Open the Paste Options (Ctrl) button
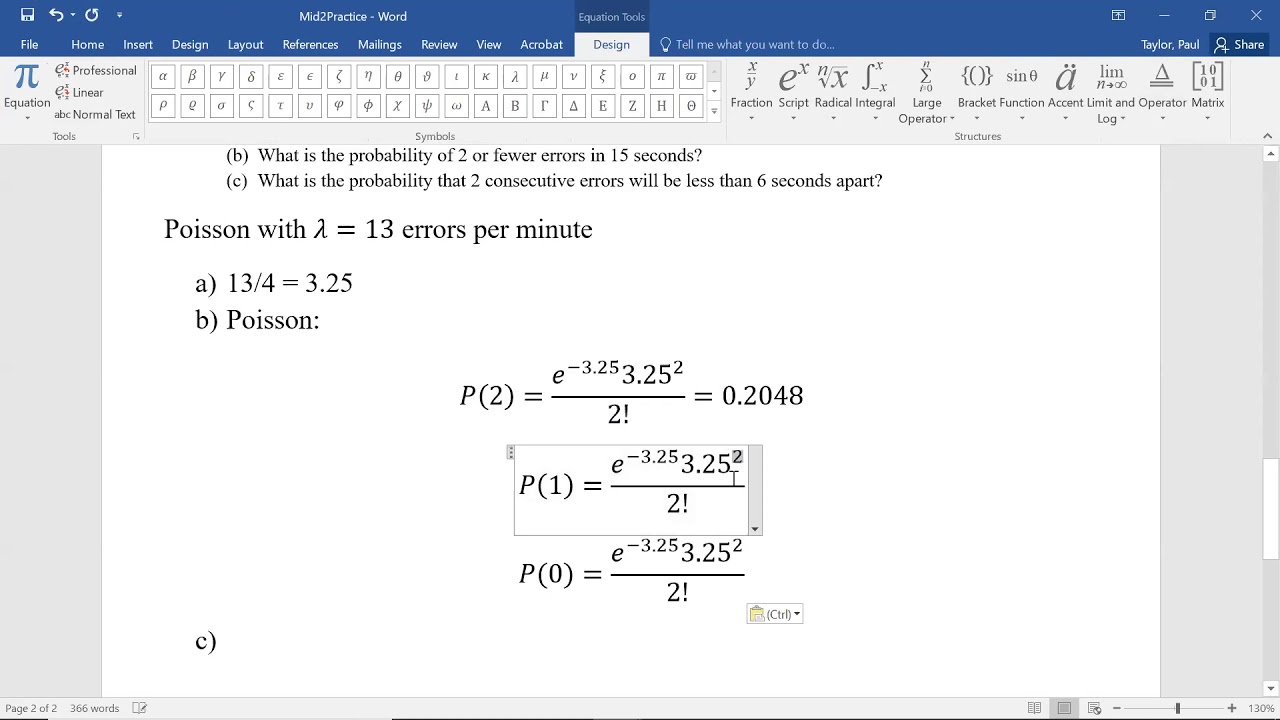Viewport: 1280px width, 720px height. 775,614
